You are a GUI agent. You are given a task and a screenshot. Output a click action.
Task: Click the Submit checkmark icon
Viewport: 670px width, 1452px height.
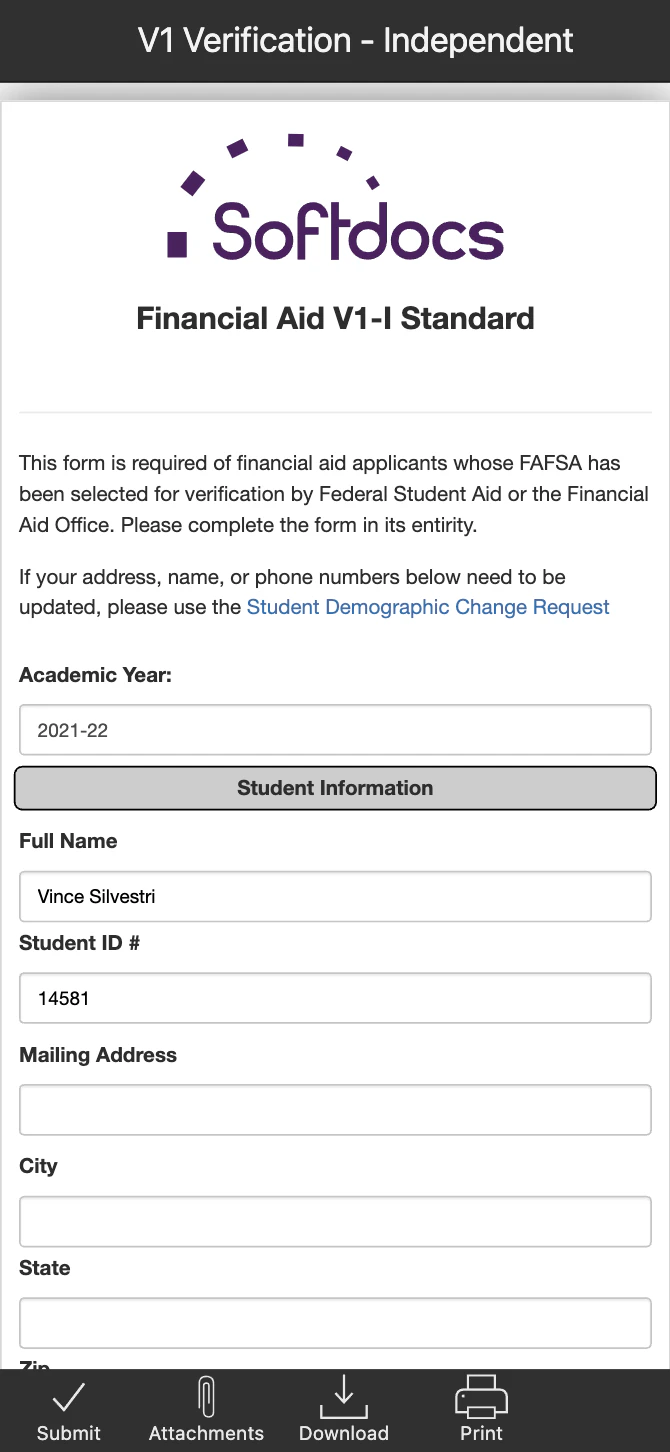68,1397
